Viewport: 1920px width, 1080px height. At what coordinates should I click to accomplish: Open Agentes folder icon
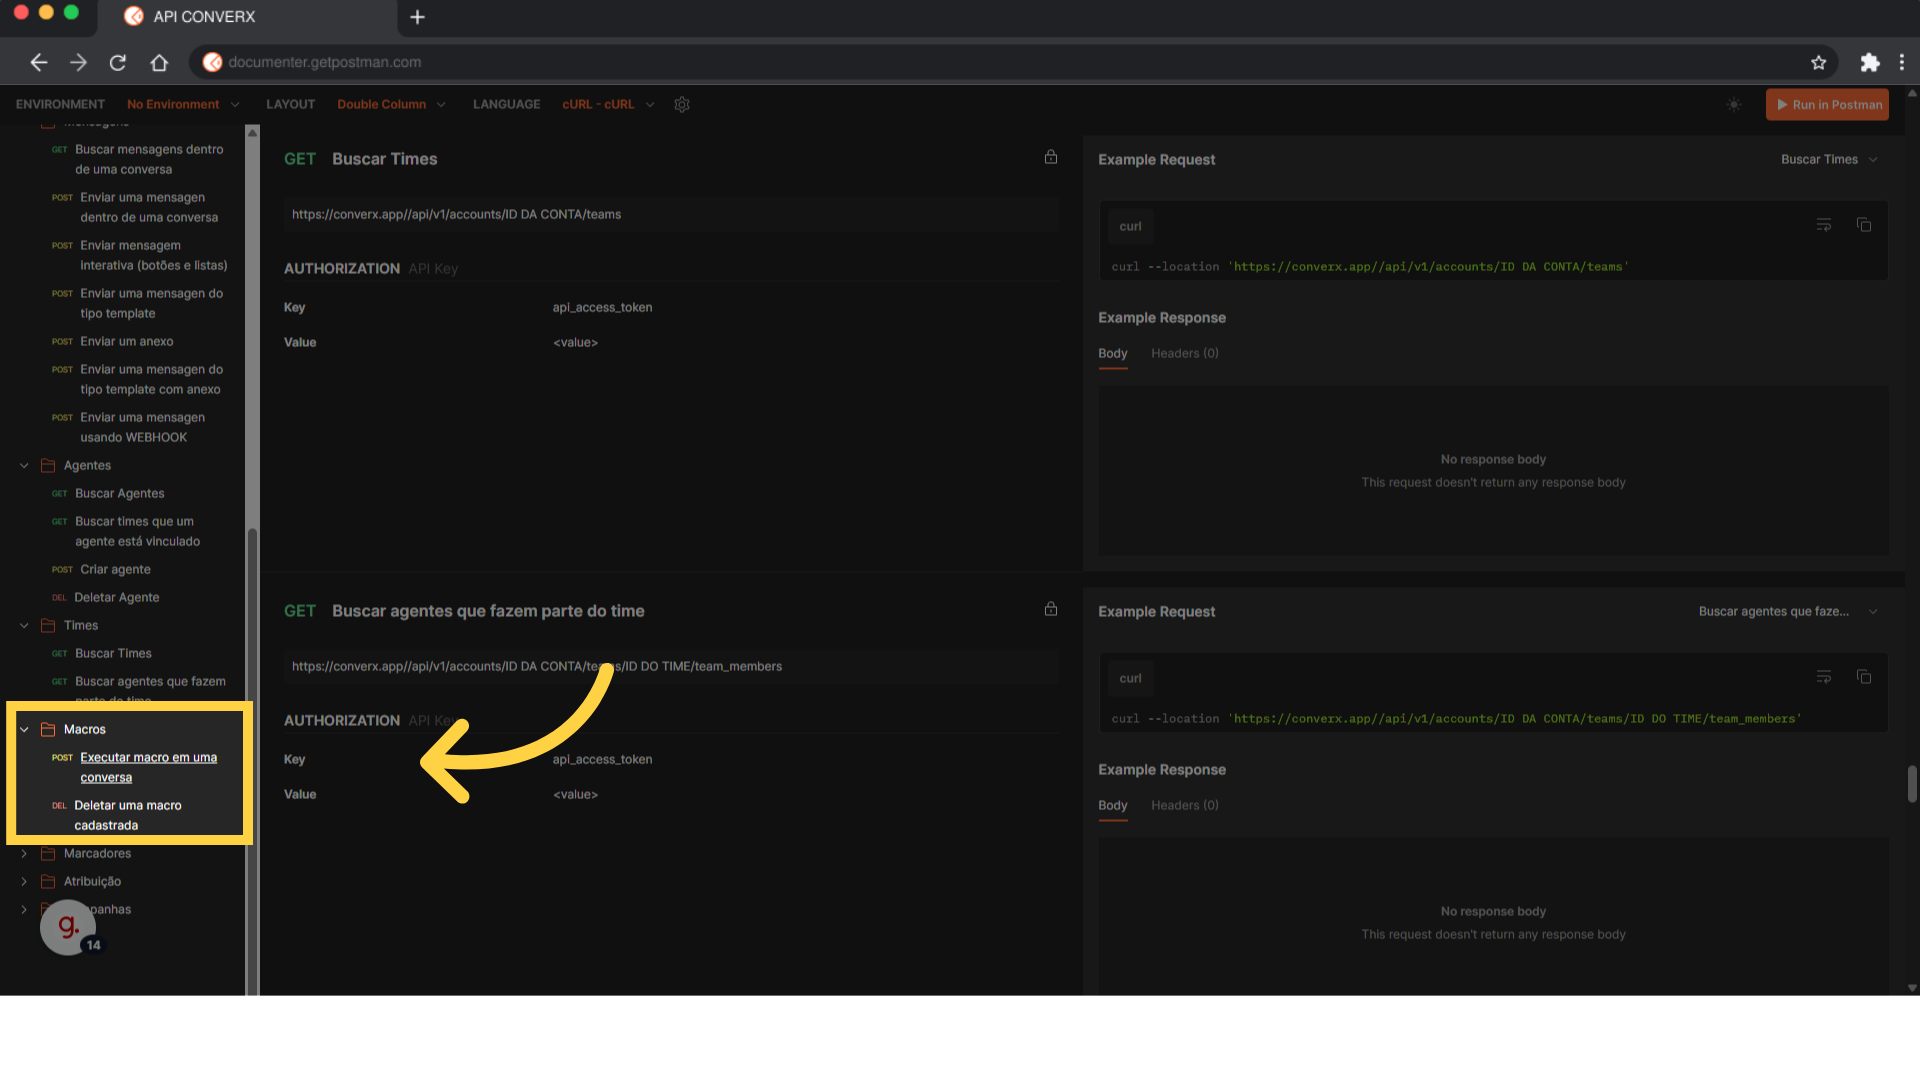[48, 465]
